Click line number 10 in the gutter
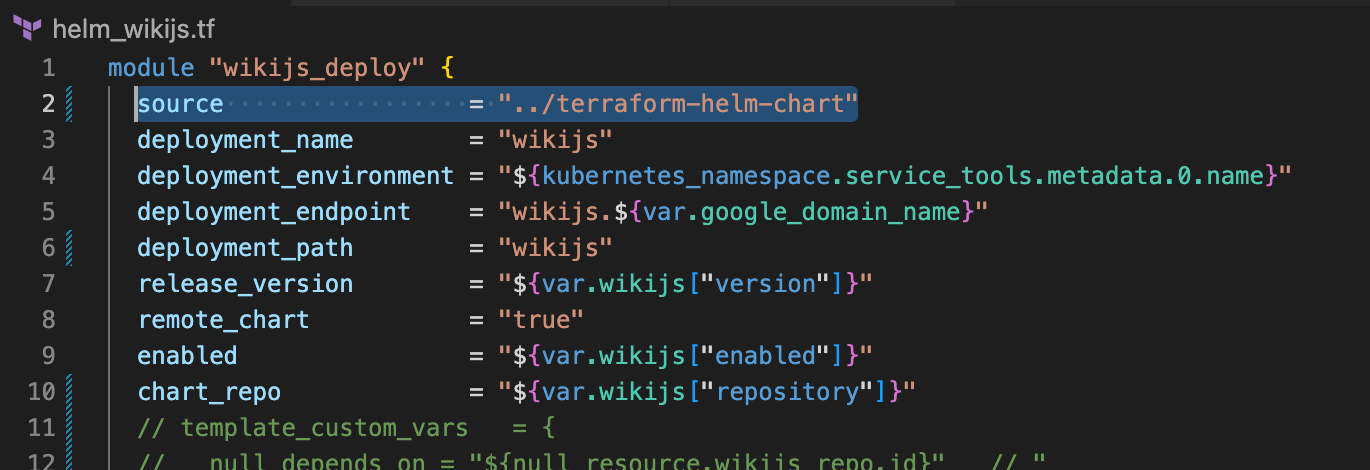The image size is (1370, 470). (42, 392)
